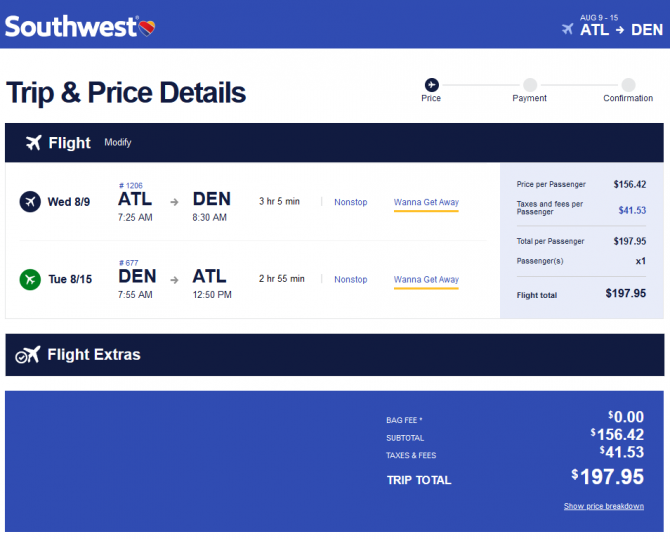670x539 pixels.
Task: Select the Confirmation step circle
Action: click(628, 85)
